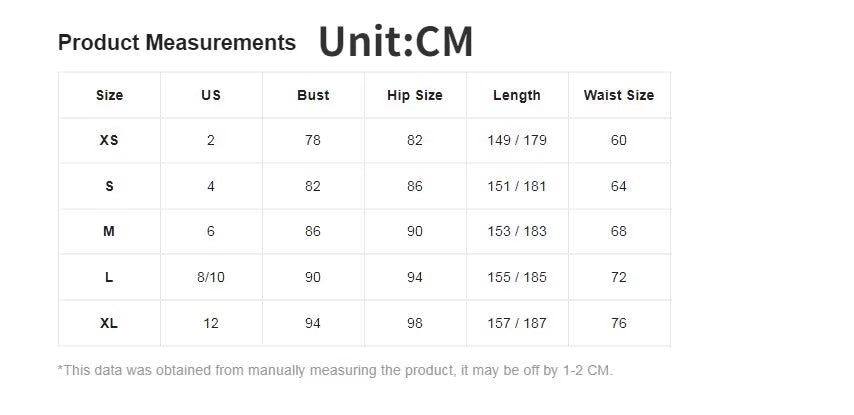
Task: Select the XS size row label
Action: (109, 140)
